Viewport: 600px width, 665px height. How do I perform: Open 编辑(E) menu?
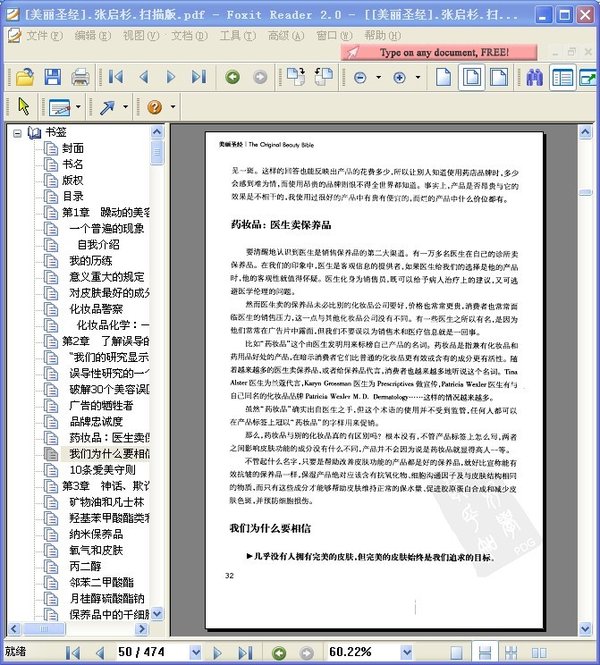point(92,36)
